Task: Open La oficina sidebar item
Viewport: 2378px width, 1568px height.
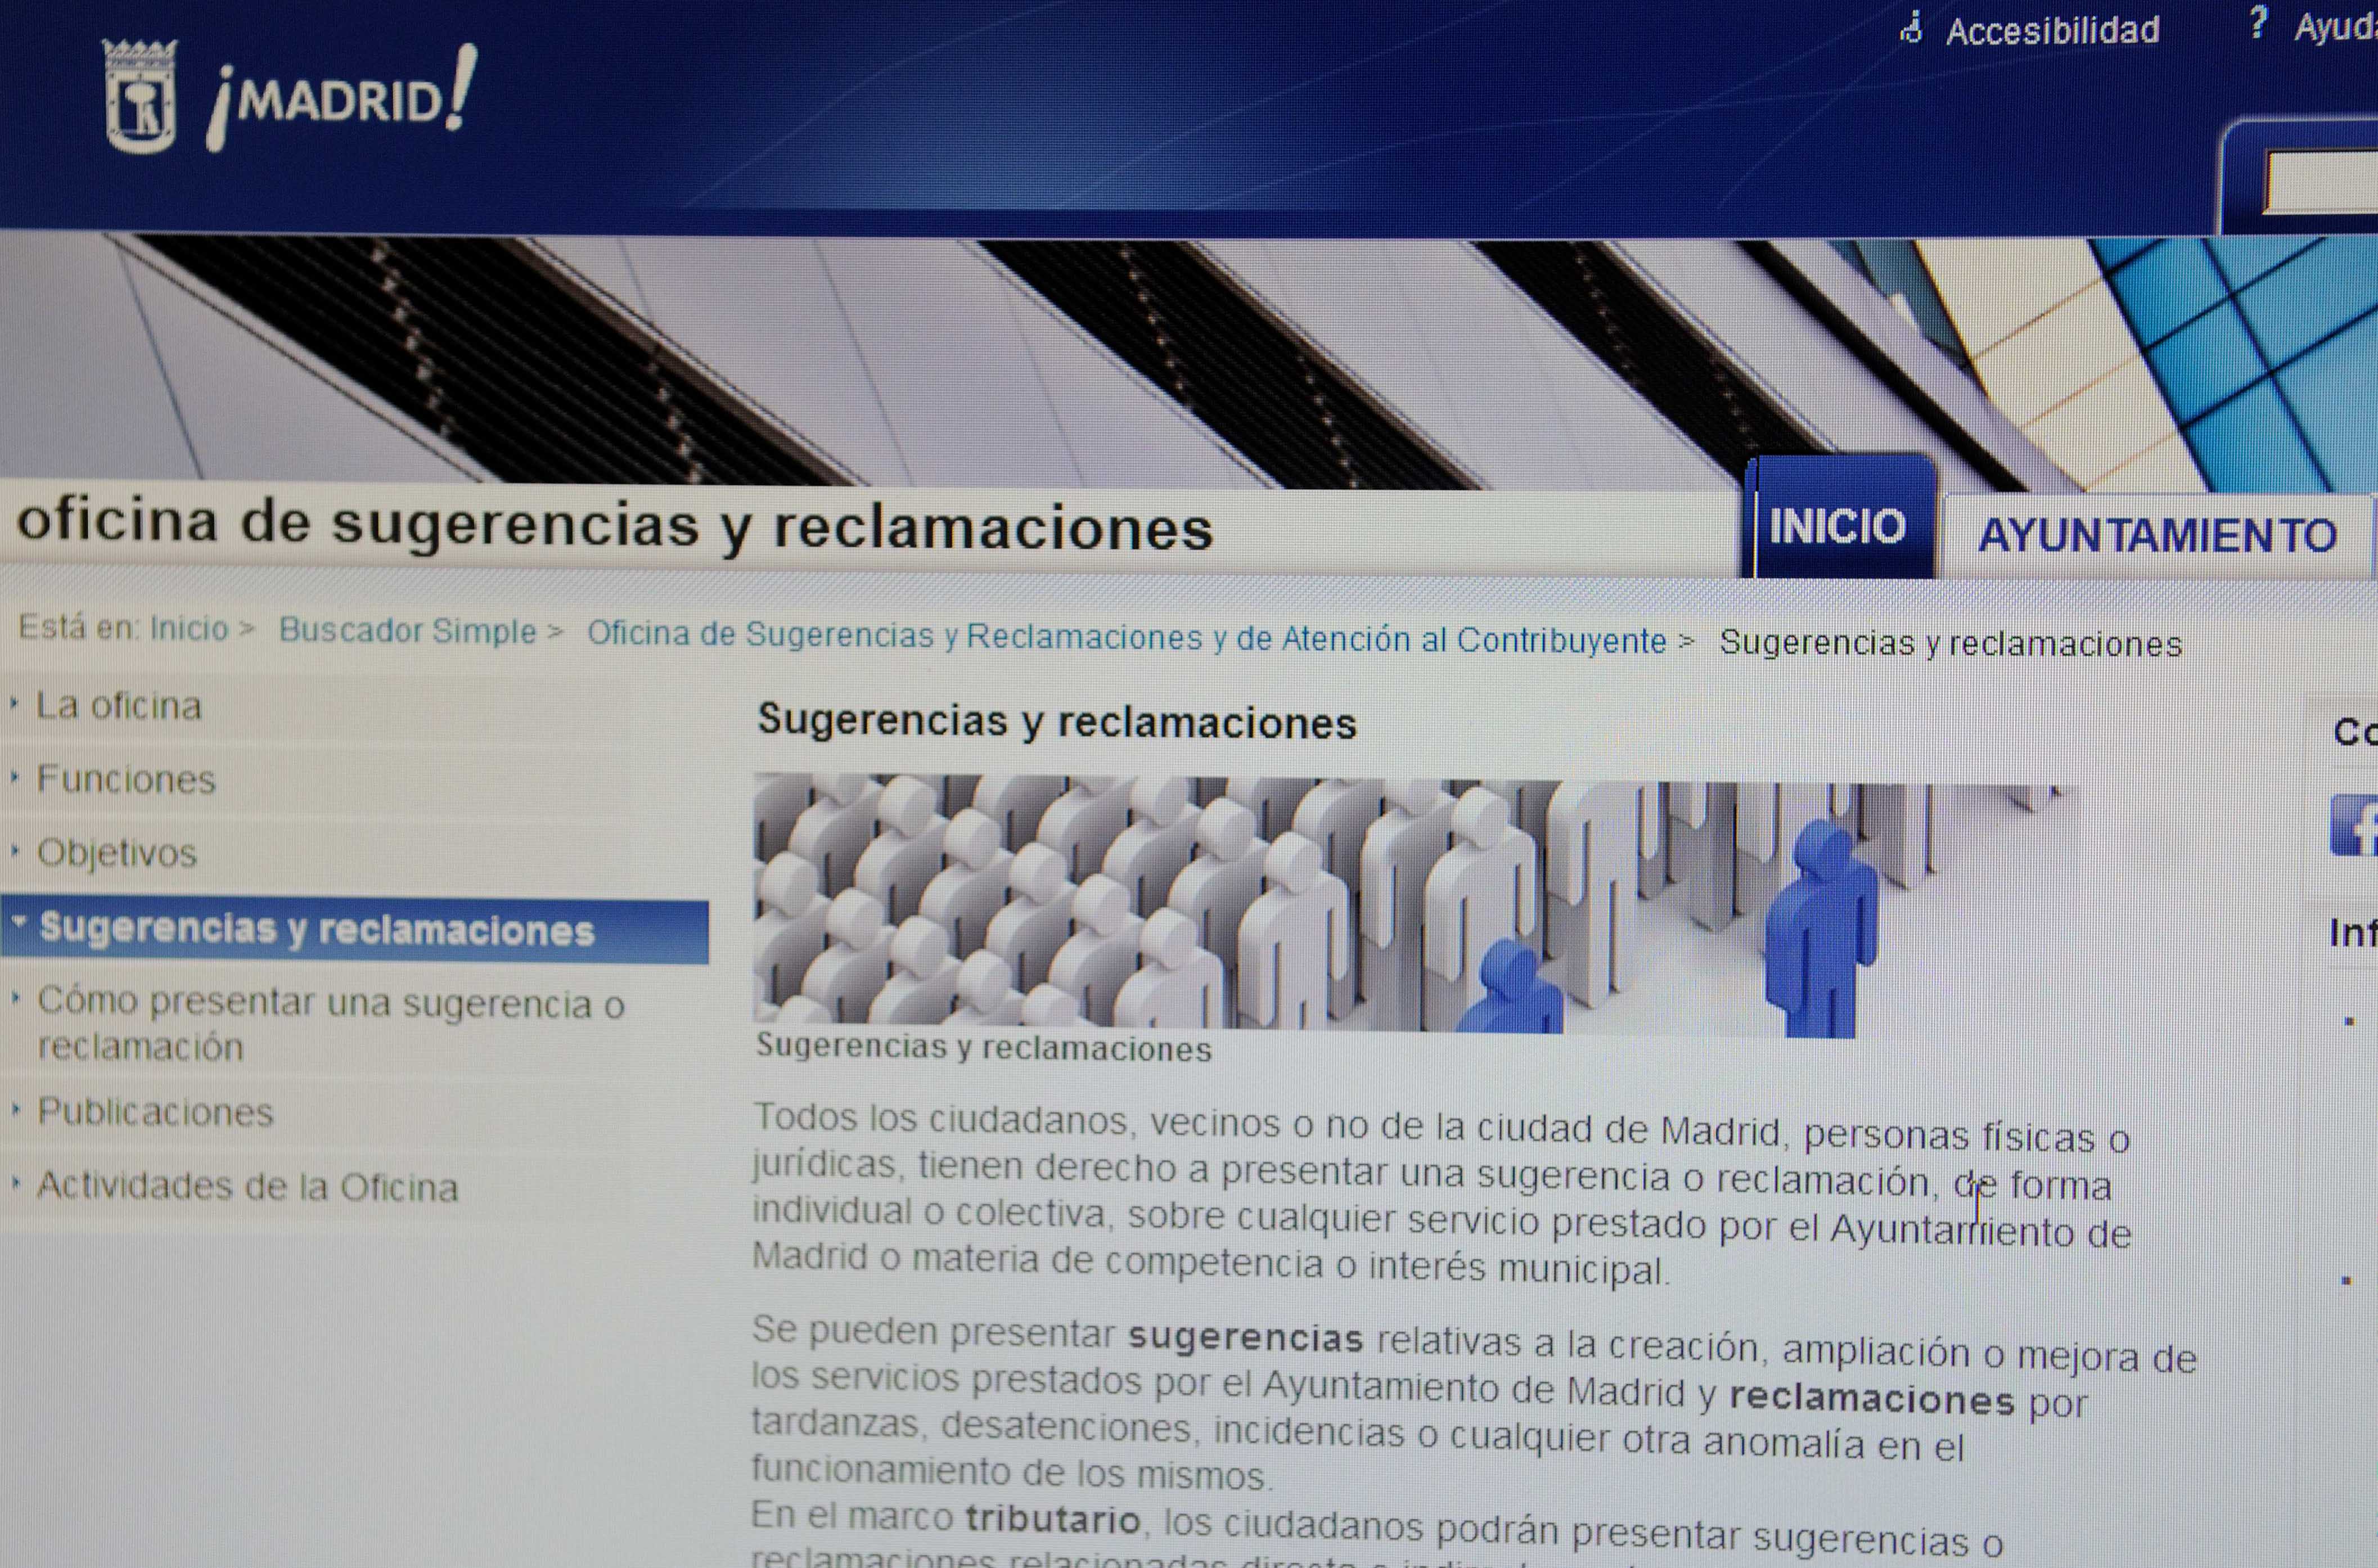Action: click(x=119, y=706)
